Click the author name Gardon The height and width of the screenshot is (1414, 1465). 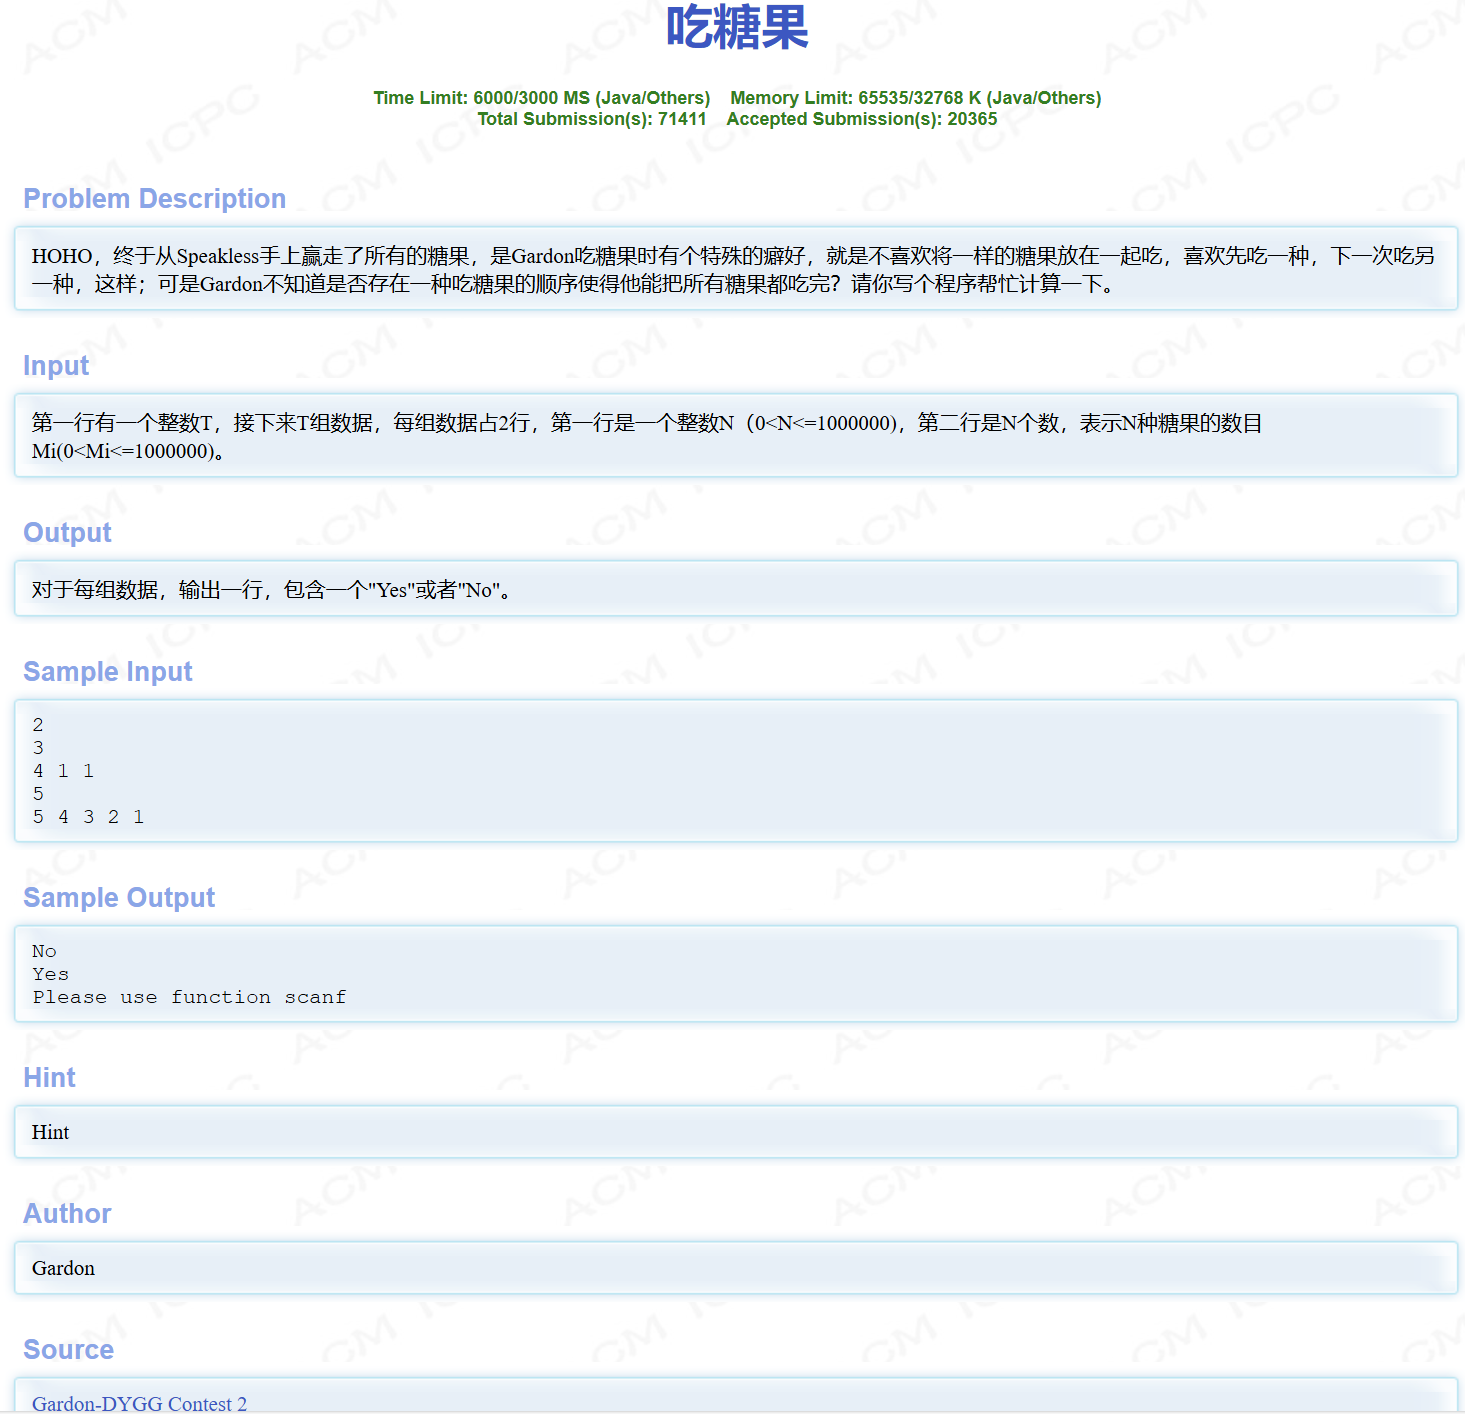(63, 1268)
